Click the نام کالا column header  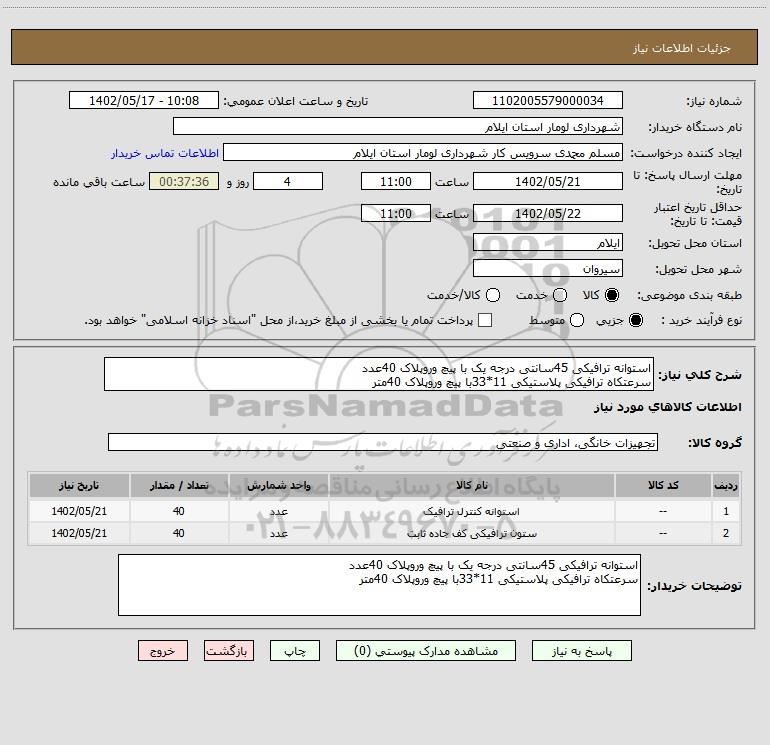click(471, 485)
